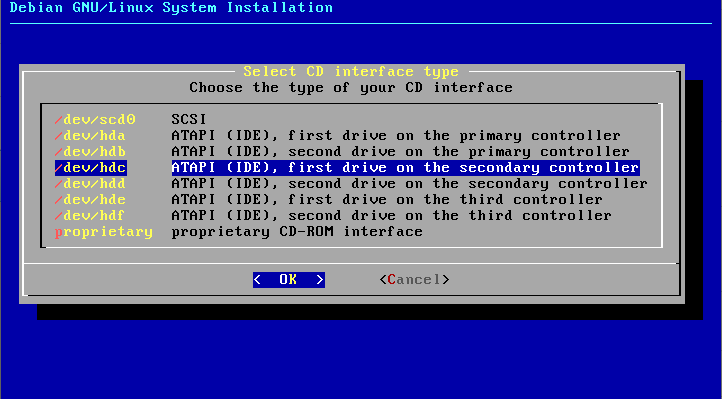Confirm selection with the OK button
This screenshot has height=399, width=722.
(289, 279)
